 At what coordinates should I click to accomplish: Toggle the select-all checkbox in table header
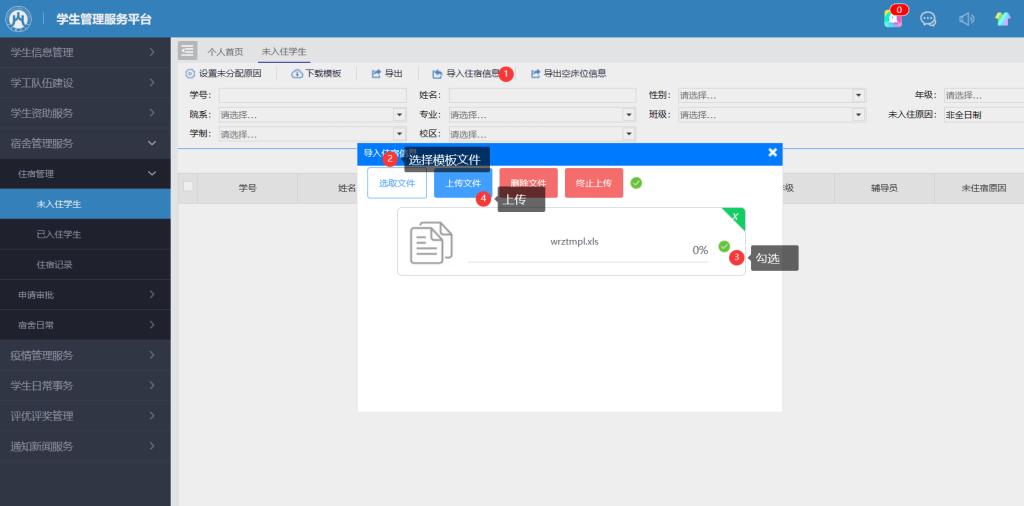[187, 187]
